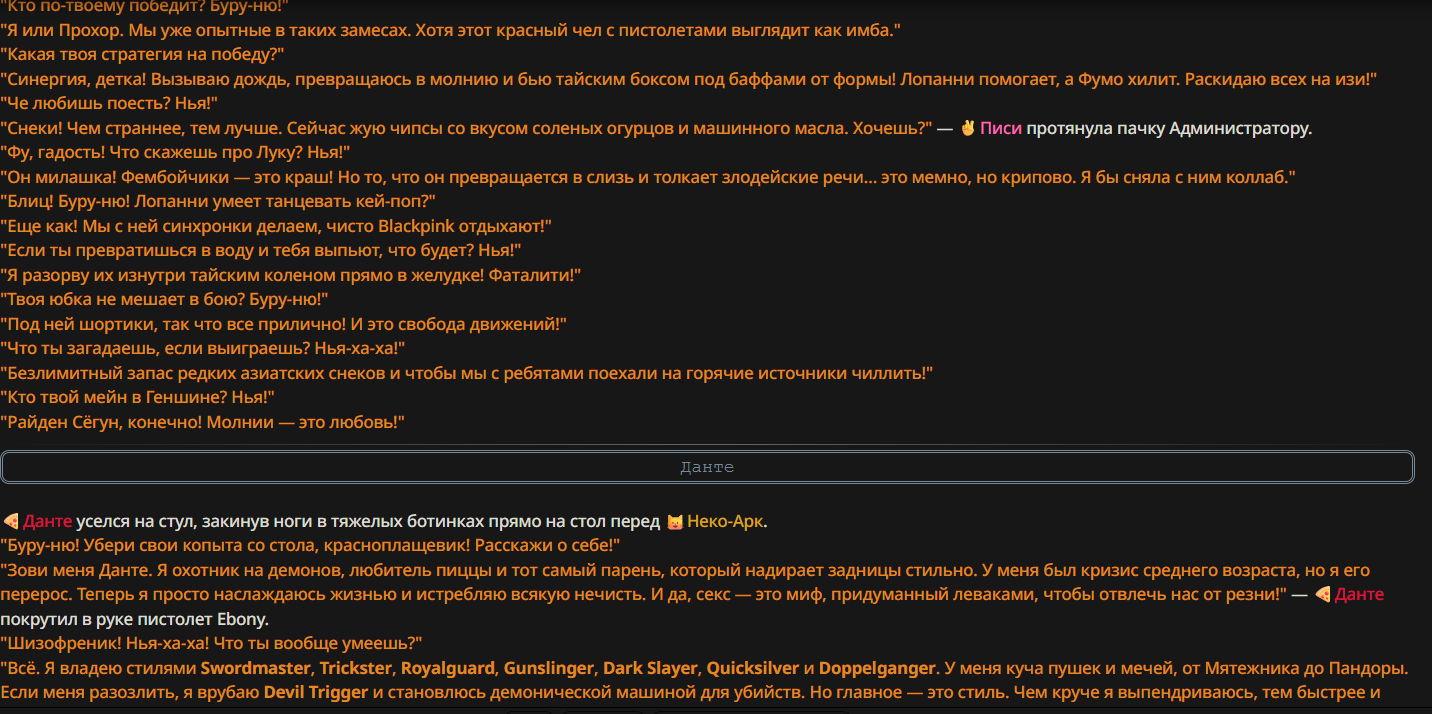Click the pizza emoji starting the 'уселся на стул' line

(x=10, y=521)
